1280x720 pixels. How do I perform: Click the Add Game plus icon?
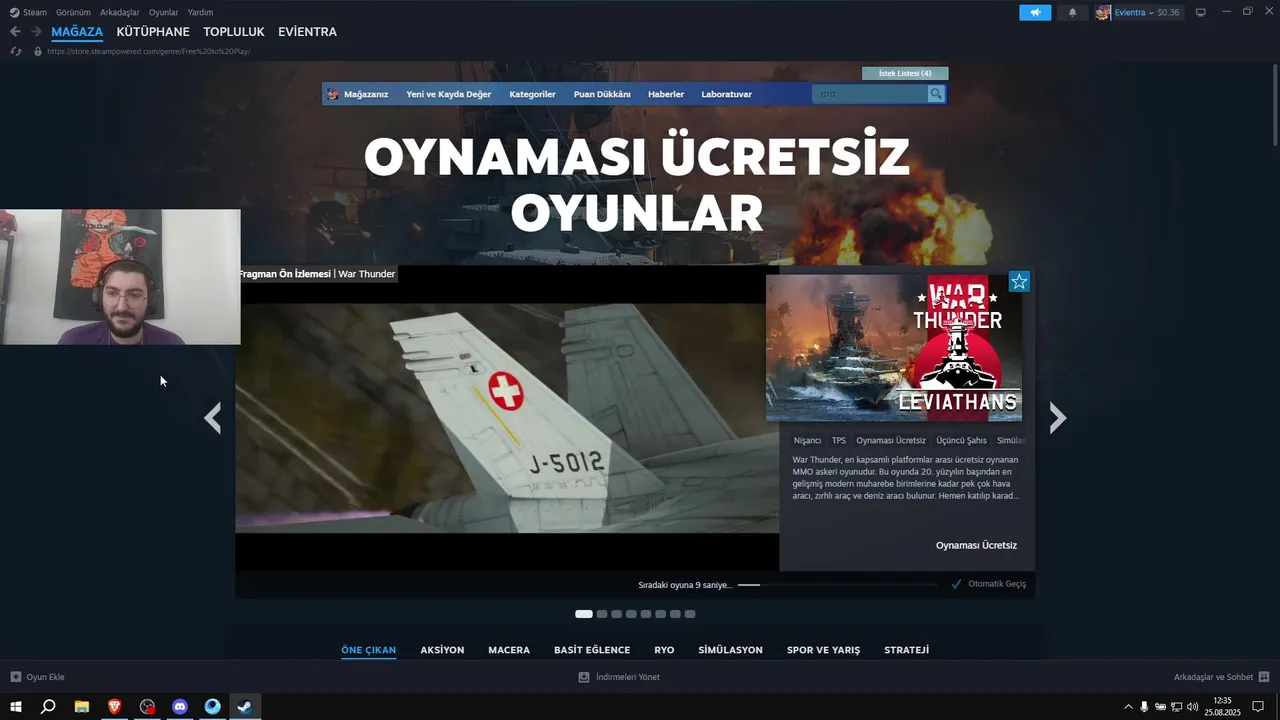tap(15, 677)
